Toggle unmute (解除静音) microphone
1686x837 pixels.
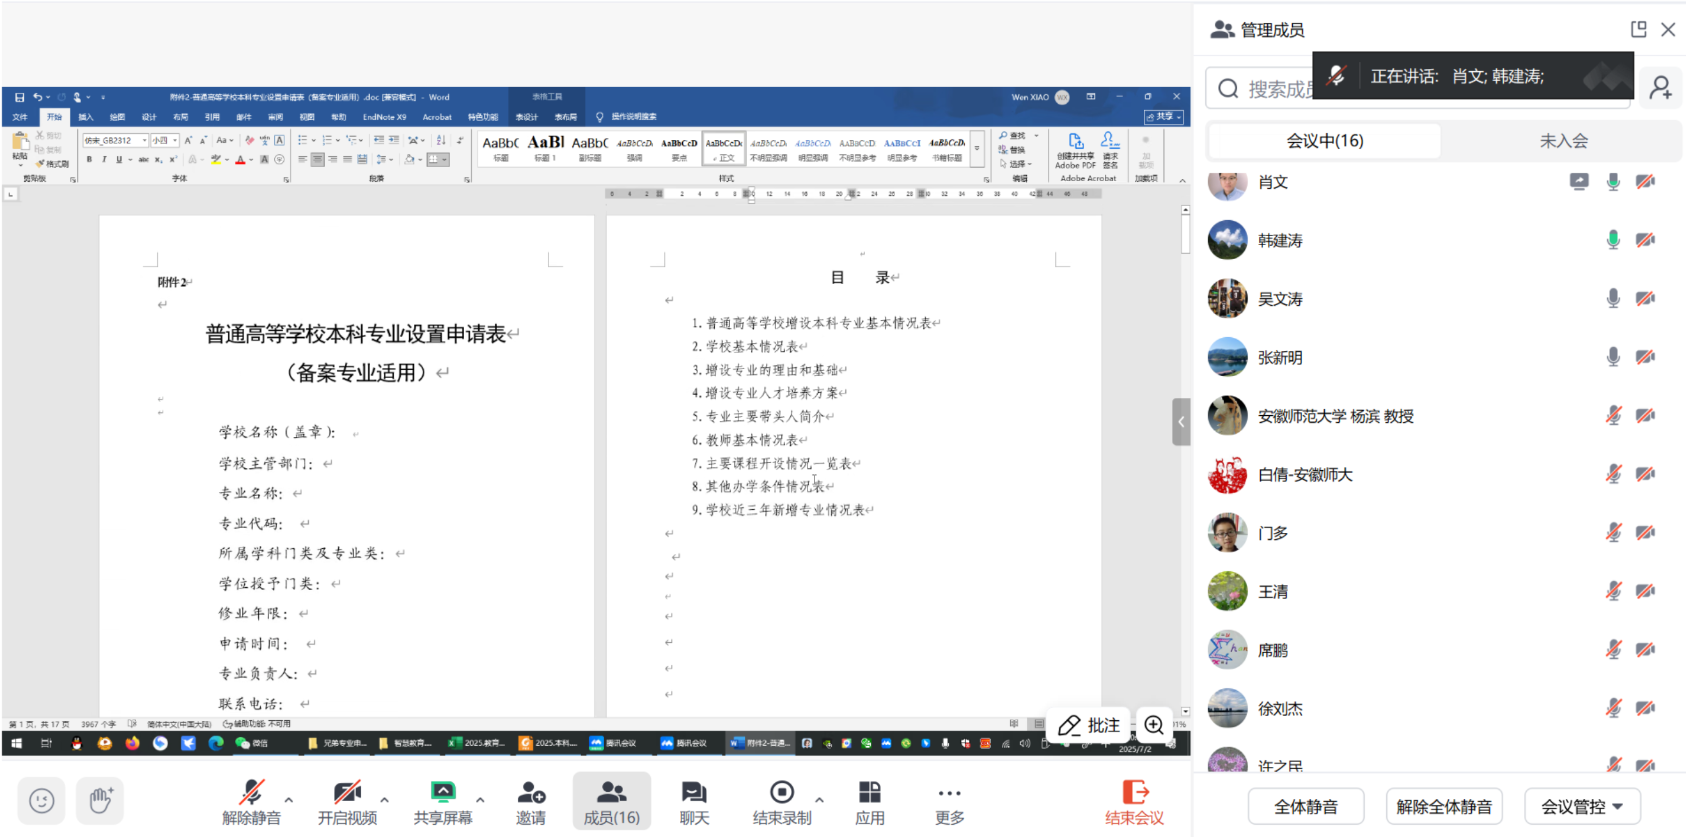252,794
